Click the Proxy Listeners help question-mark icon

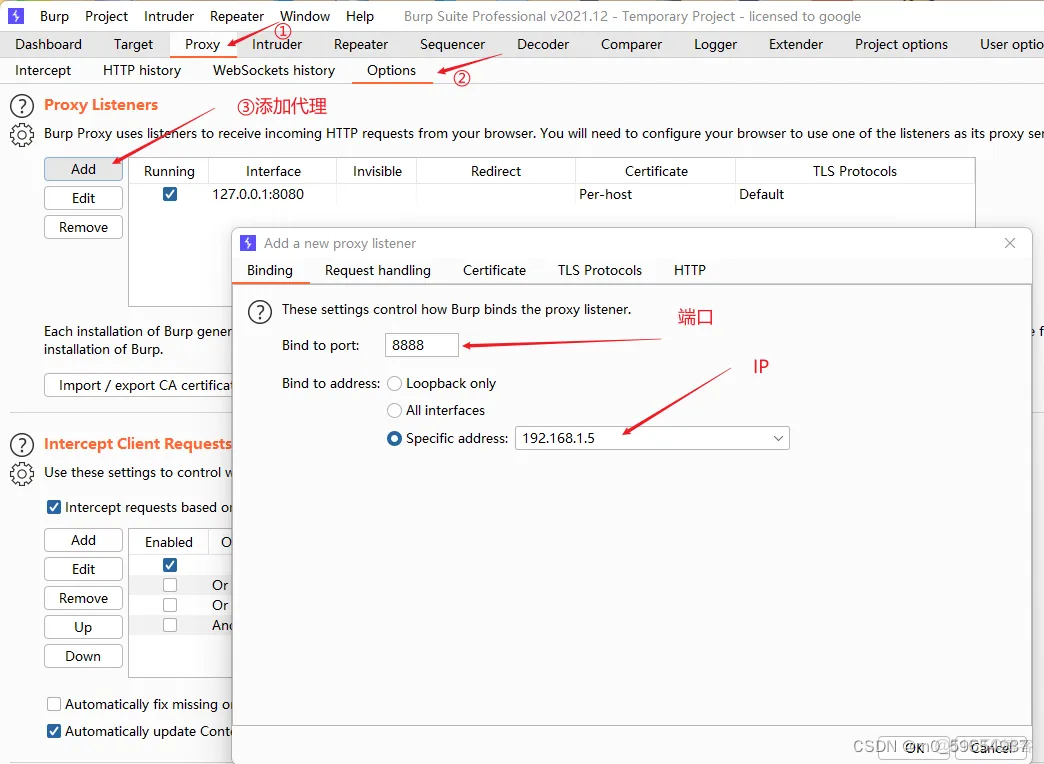[21, 106]
